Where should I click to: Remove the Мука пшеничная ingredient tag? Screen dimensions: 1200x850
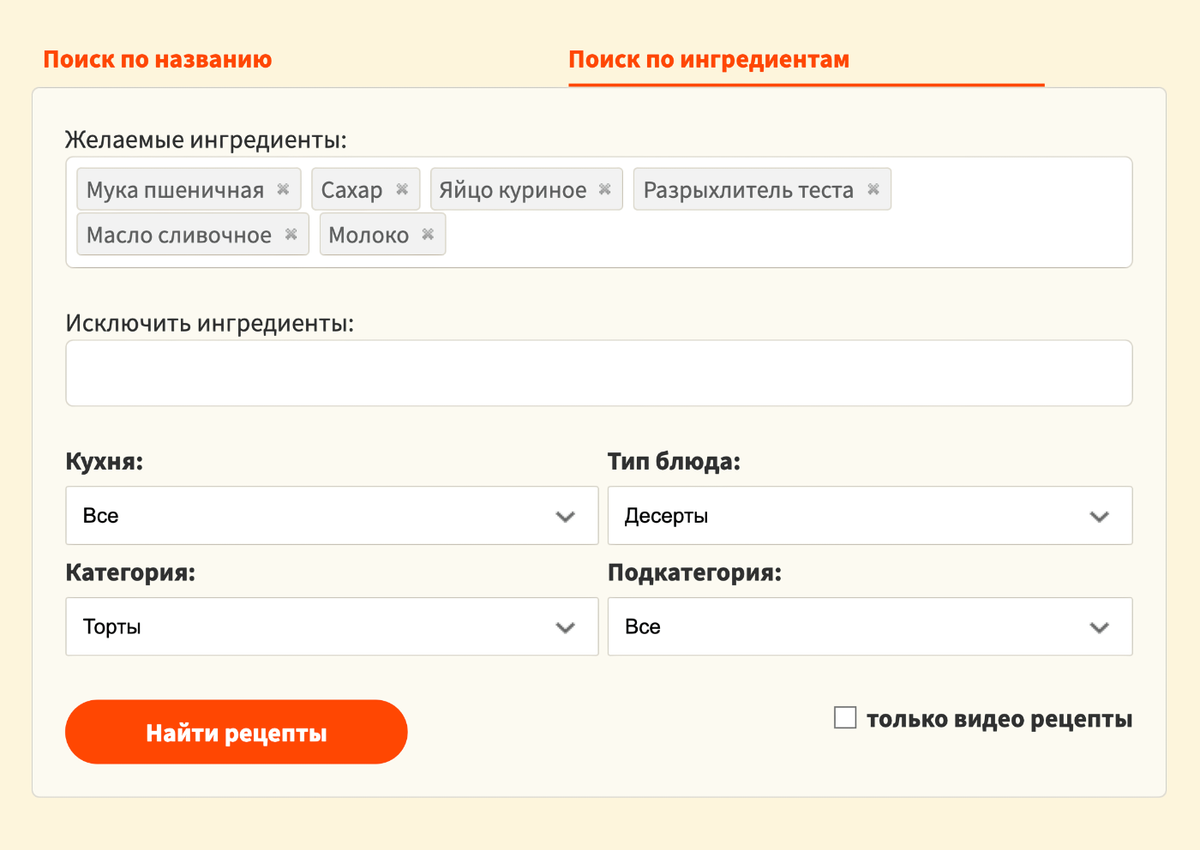click(x=283, y=190)
